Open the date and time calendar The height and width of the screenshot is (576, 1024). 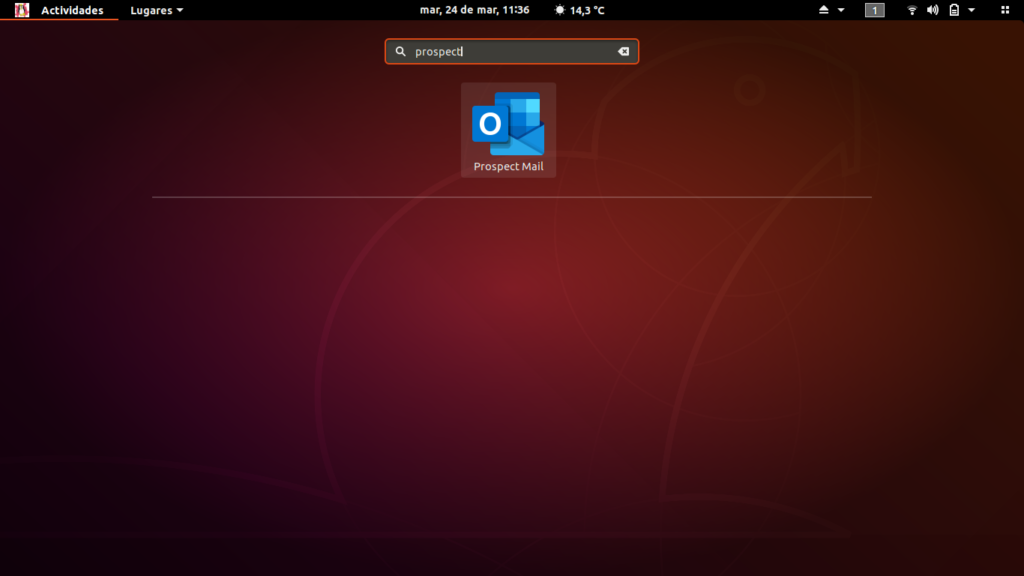pyautogui.click(x=474, y=10)
